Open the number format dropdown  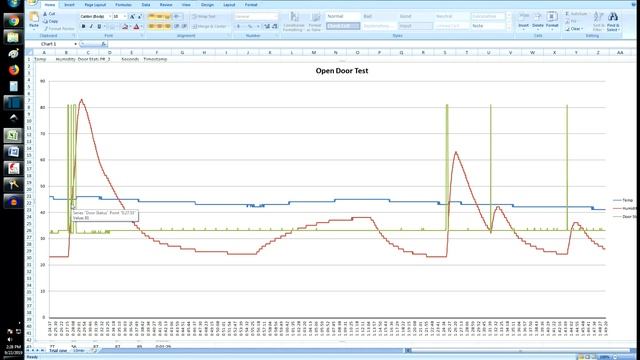(276, 16)
